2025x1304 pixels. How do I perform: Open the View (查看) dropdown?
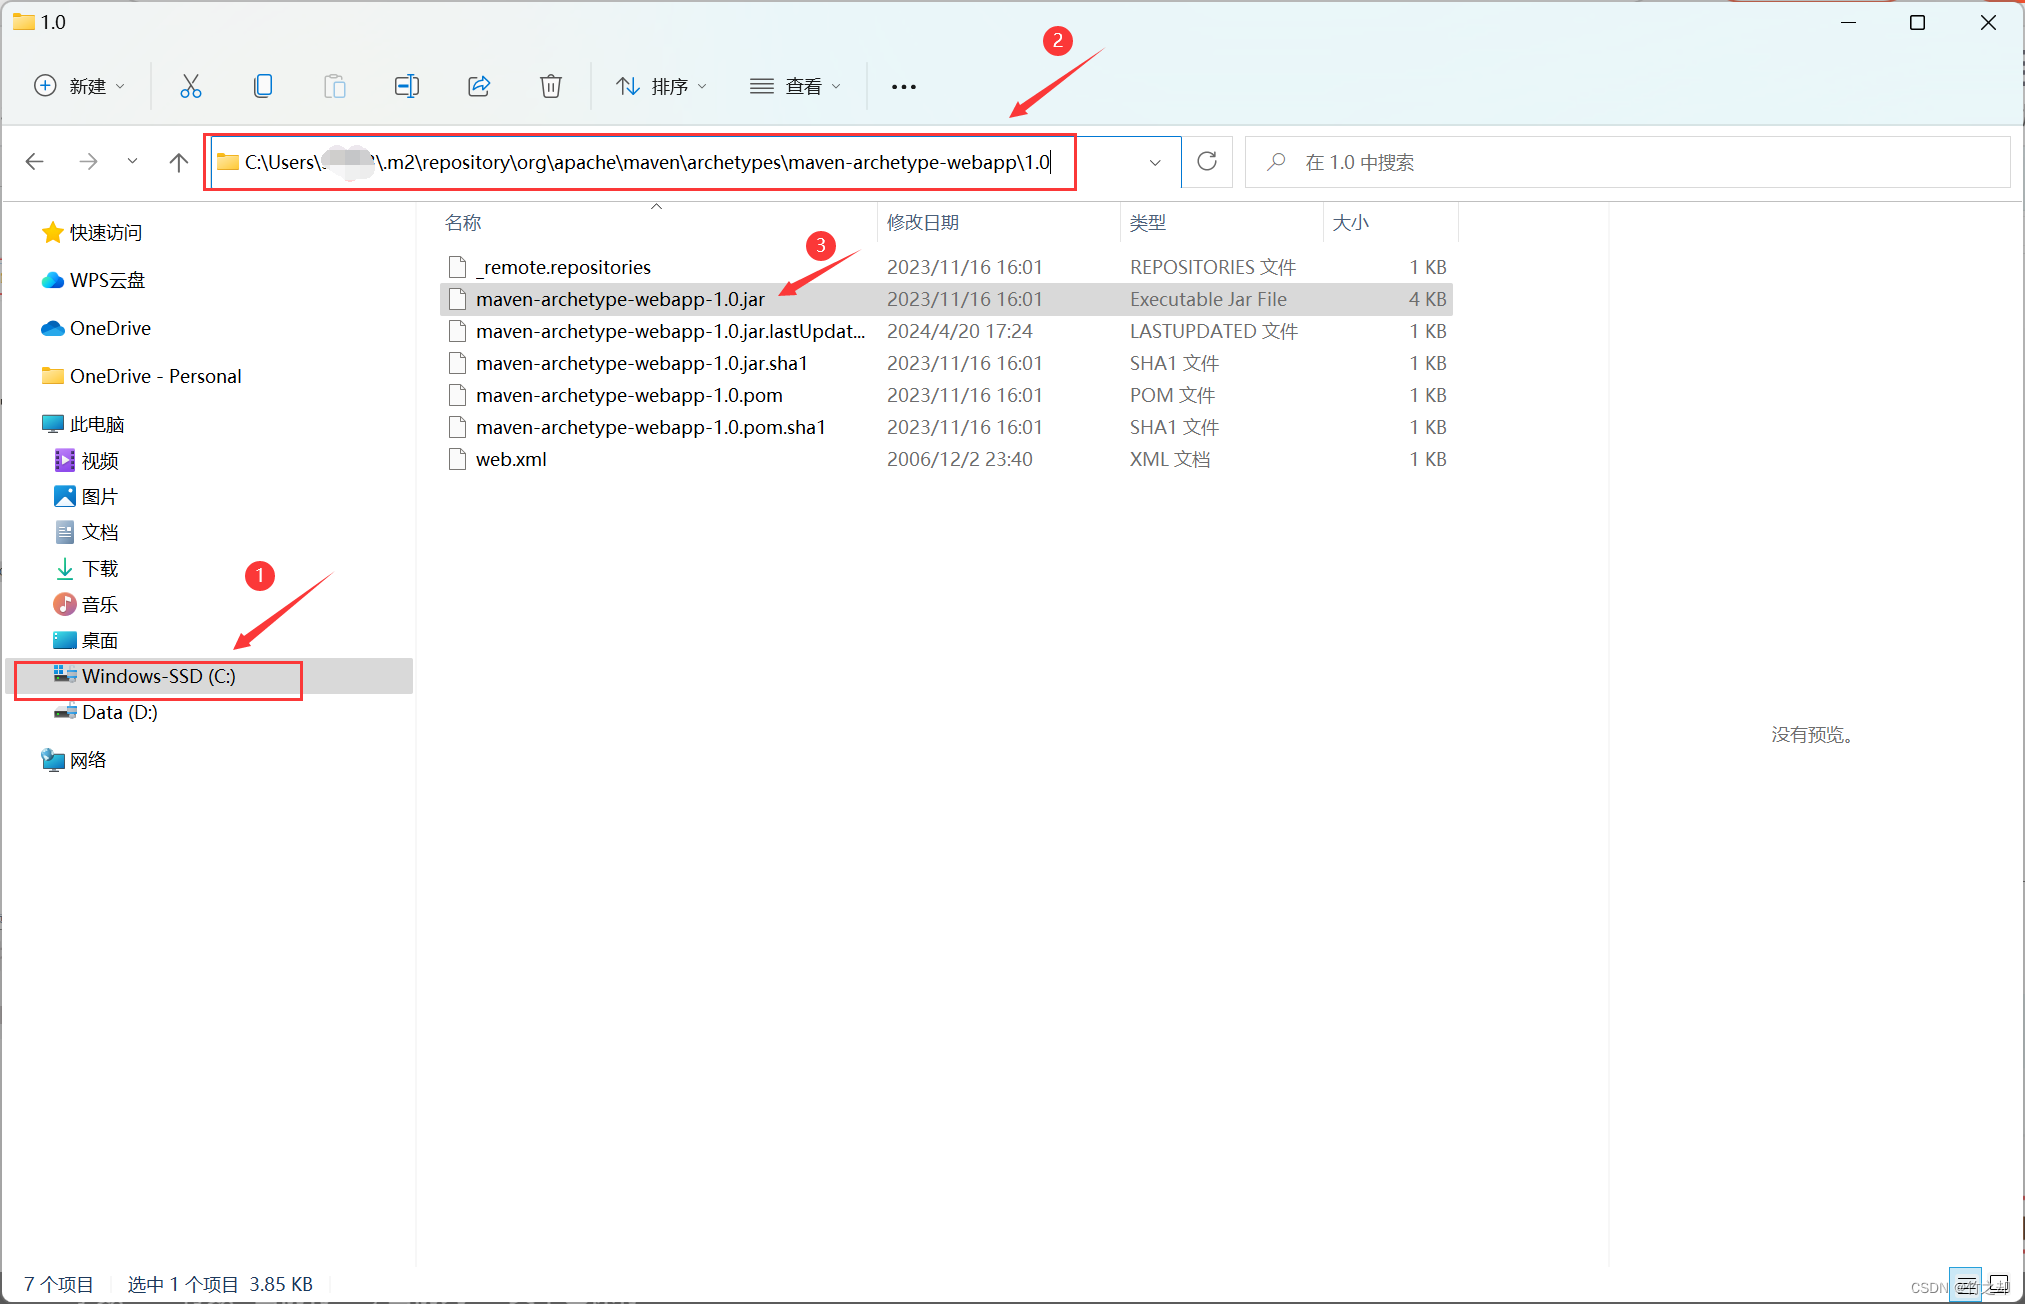pyautogui.click(x=795, y=86)
